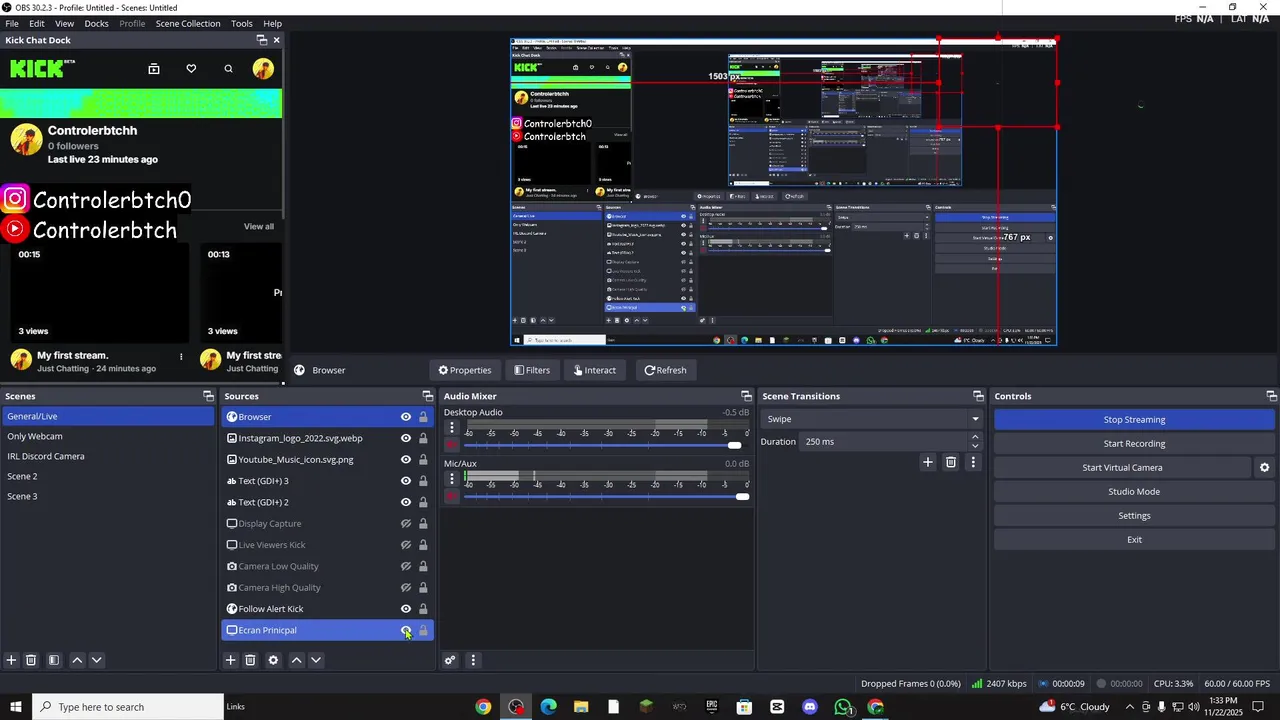Remove scene transition with trash icon
The width and height of the screenshot is (1280, 720).
(x=951, y=462)
